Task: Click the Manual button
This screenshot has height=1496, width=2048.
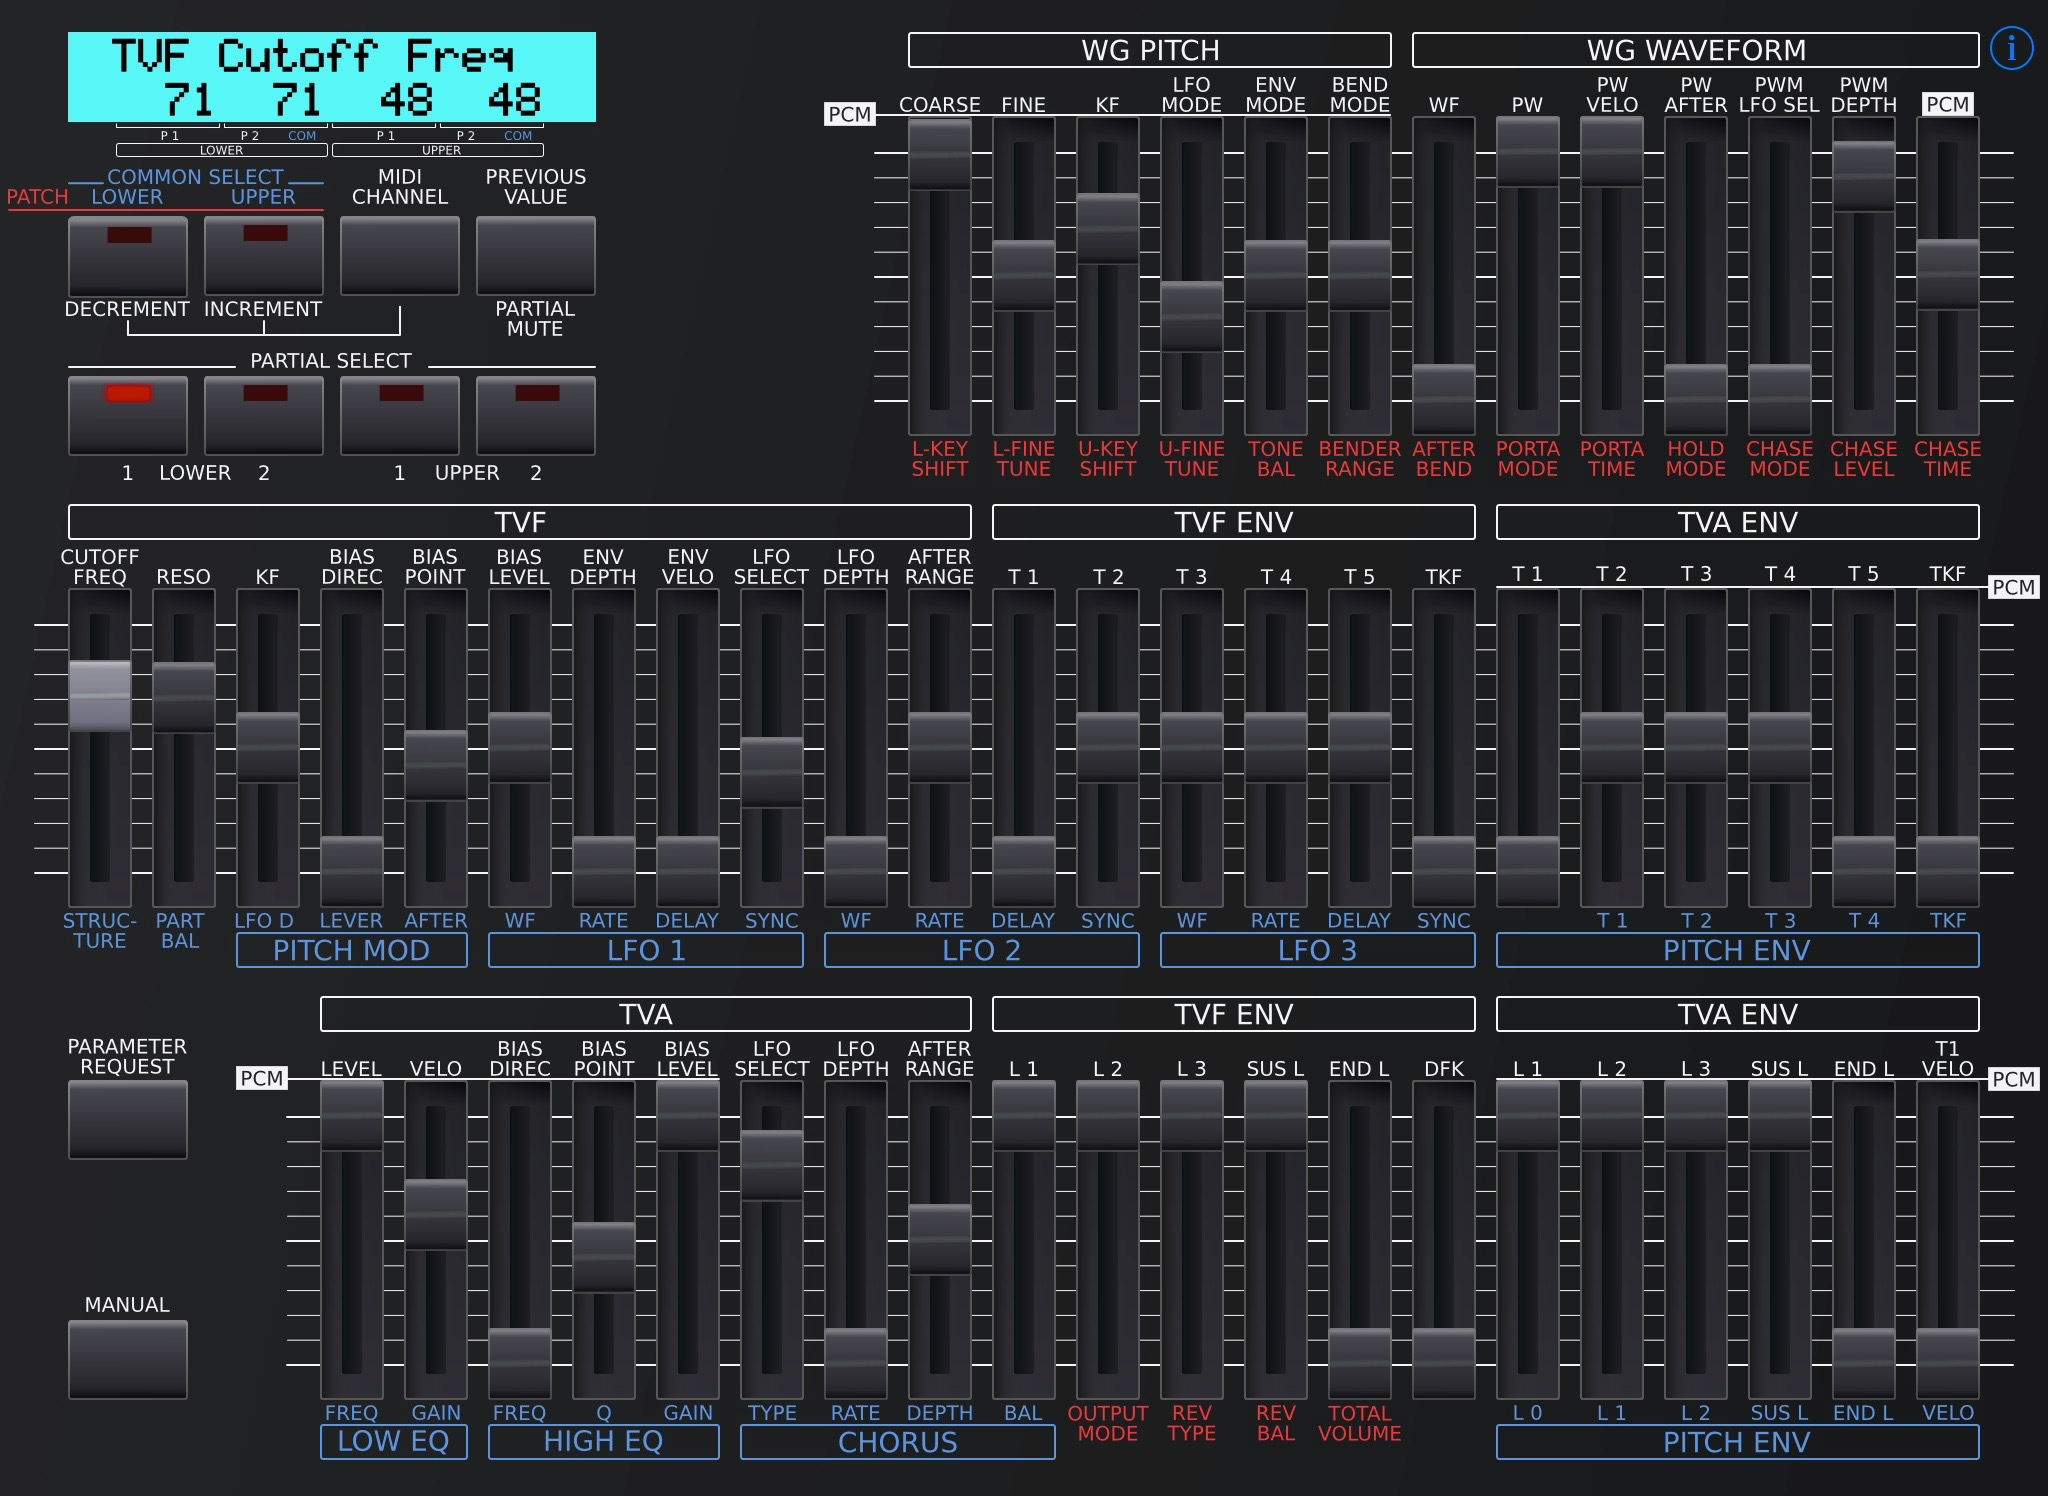Action: tap(128, 1359)
